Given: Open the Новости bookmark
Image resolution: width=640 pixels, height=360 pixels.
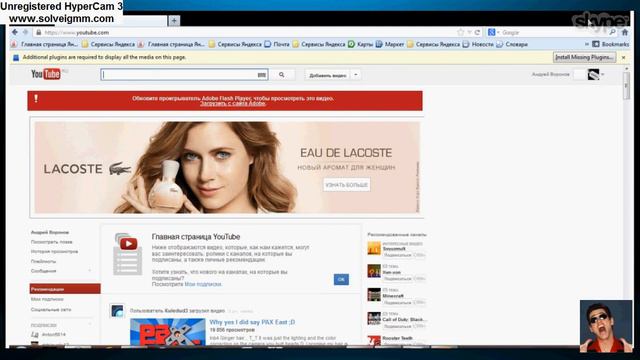Looking at the screenshot, I should [478, 44].
